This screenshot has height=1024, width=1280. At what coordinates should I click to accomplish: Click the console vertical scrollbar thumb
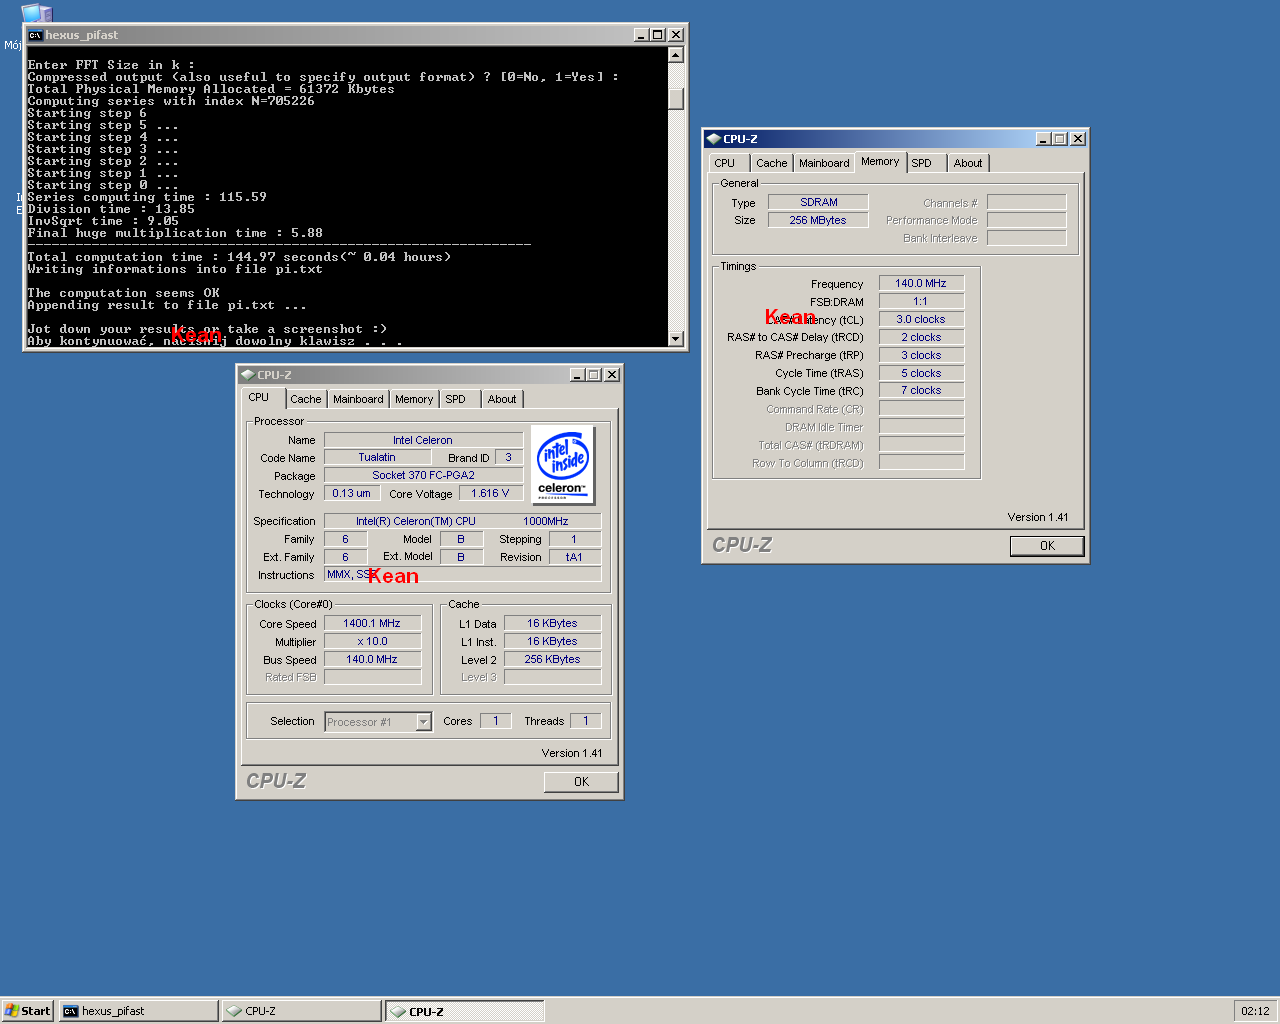676,99
